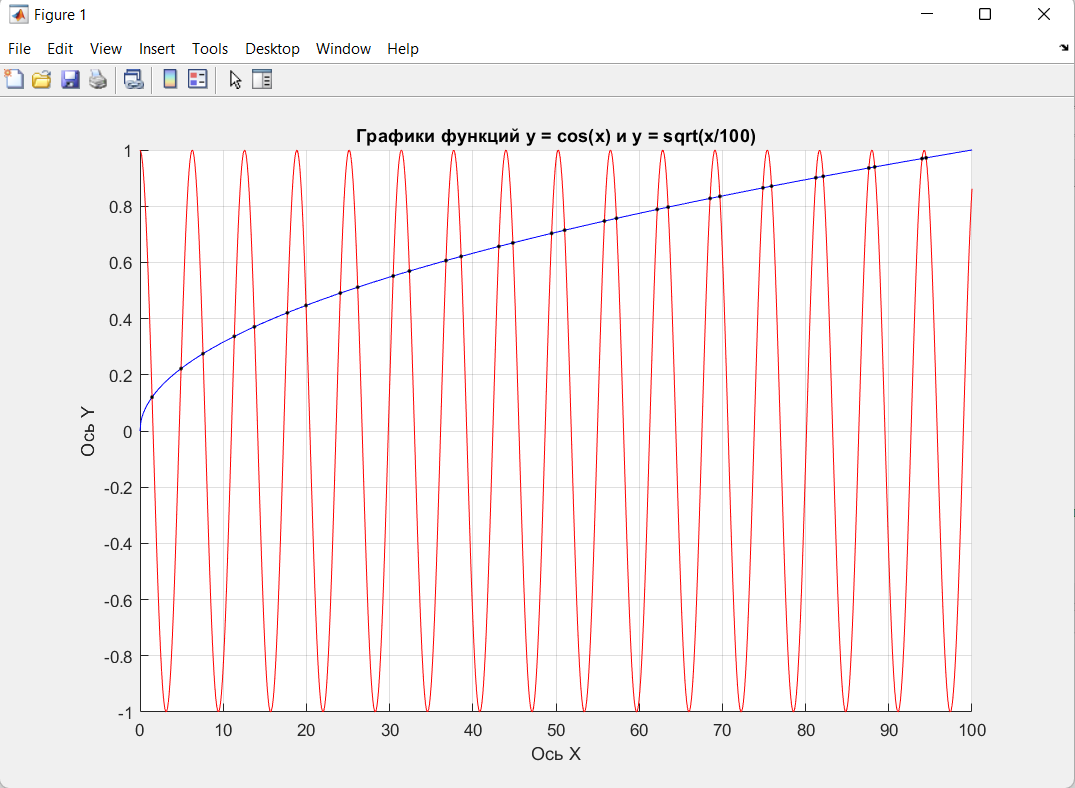The width and height of the screenshot is (1075, 788).
Task: Open the File menu
Action: [x=19, y=49]
